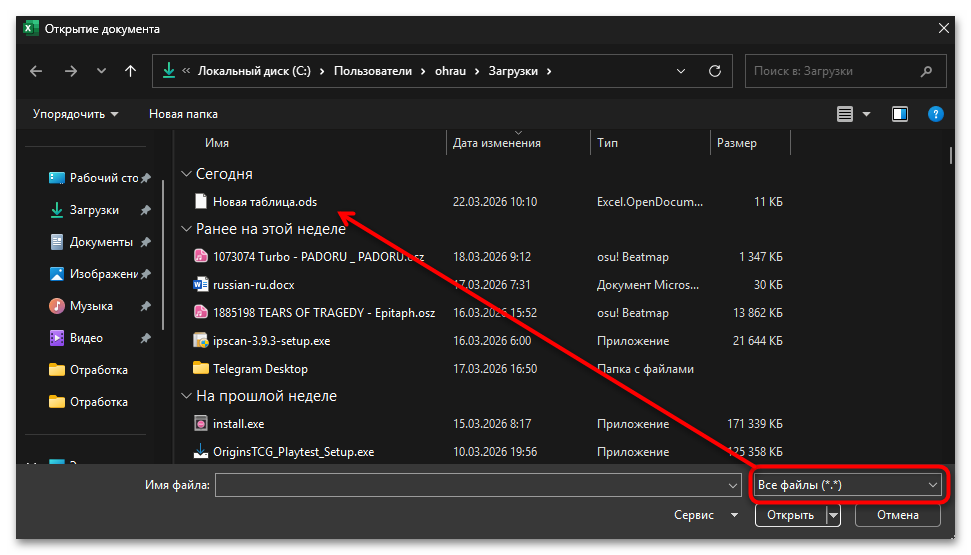
Task: Click the Epitaph.osz beatmap icon
Action: 201,312
